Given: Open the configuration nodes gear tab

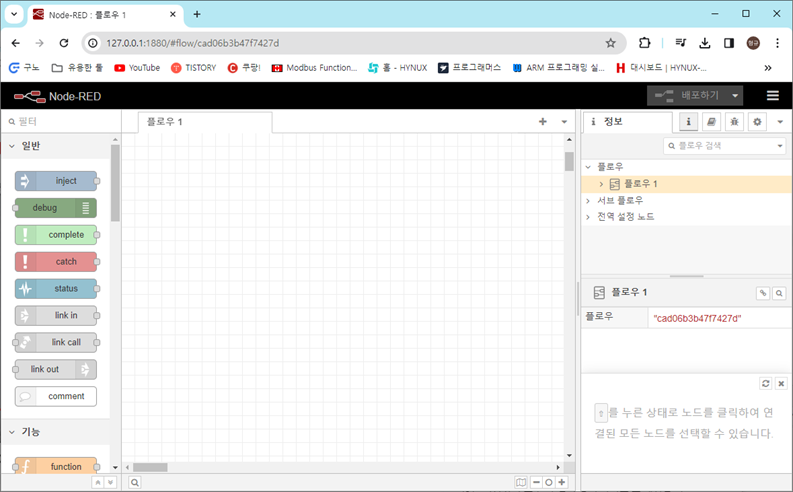Looking at the screenshot, I should [757, 122].
